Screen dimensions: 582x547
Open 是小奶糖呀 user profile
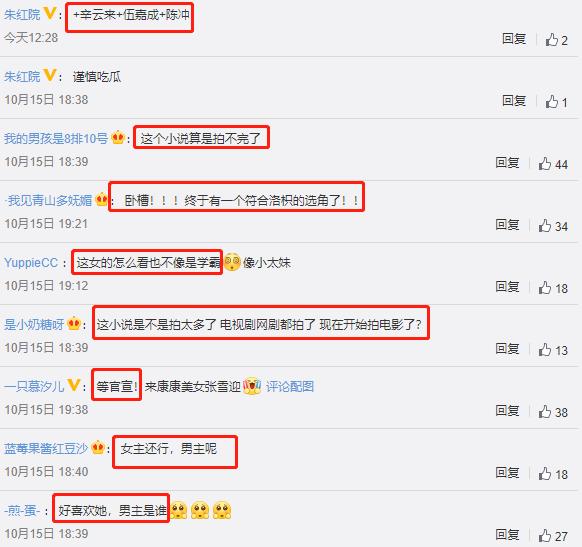click(34, 325)
